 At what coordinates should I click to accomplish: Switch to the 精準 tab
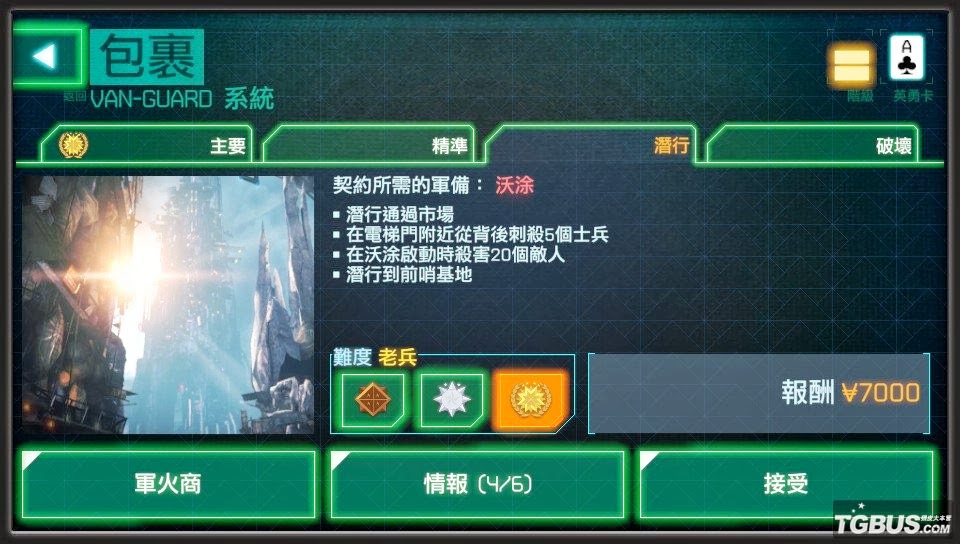click(x=369, y=145)
